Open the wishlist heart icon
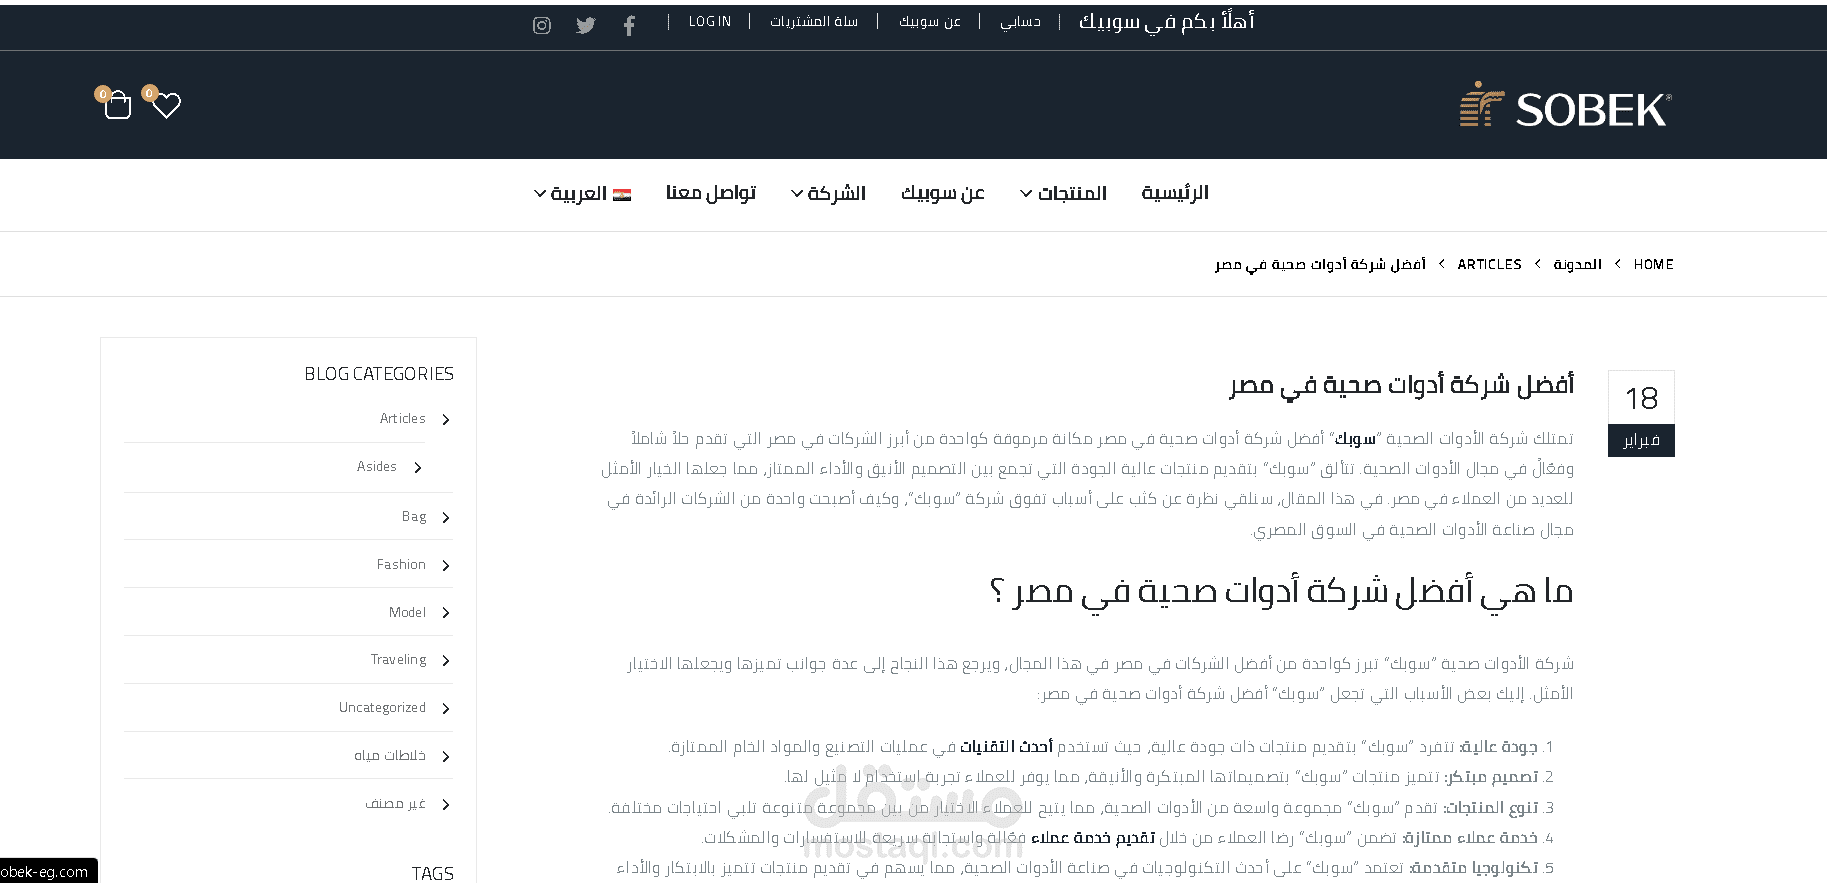Viewport: 1827px width, 883px height. [166, 105]
